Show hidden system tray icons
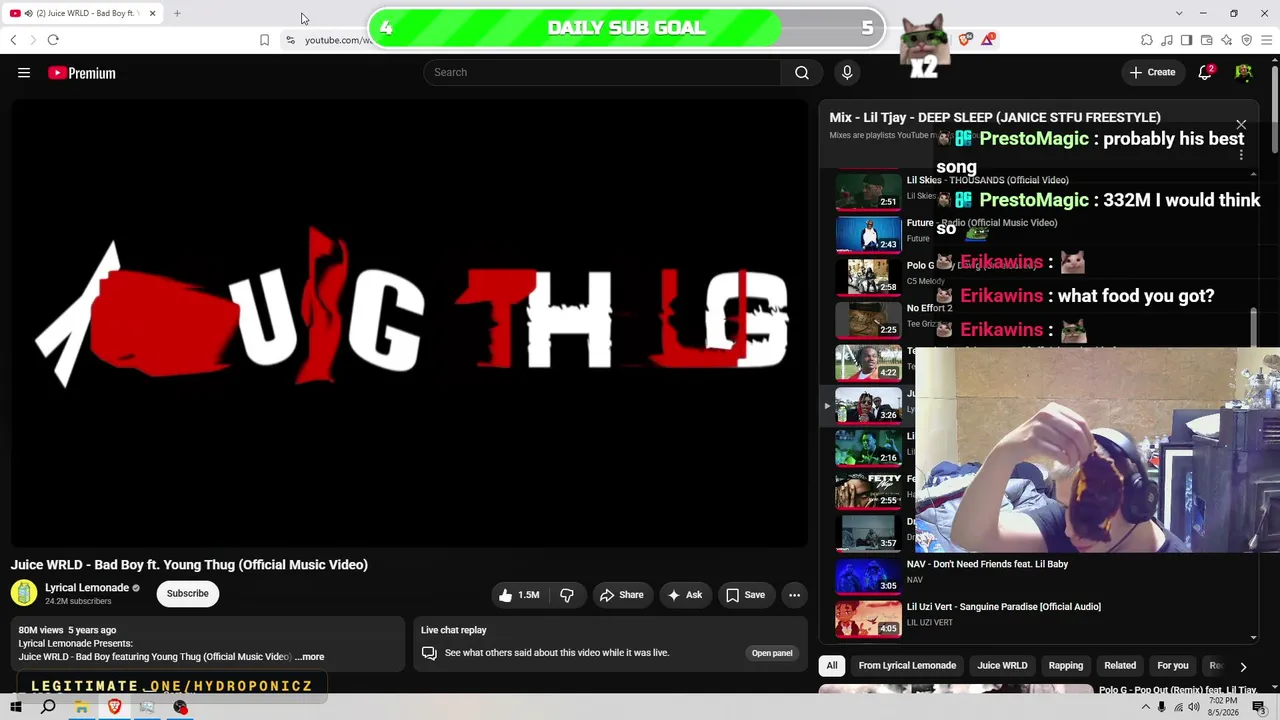The image size is (1280, 720). 1145,707
